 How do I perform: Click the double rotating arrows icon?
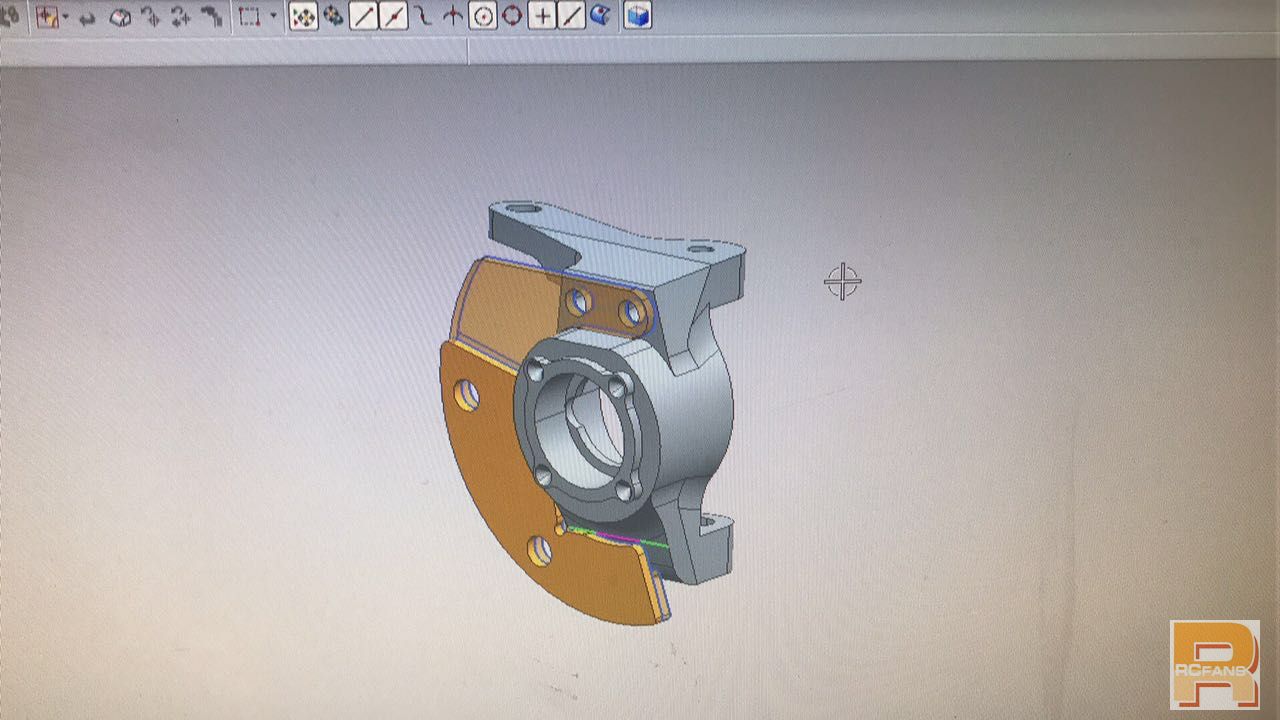coord(180,16)
